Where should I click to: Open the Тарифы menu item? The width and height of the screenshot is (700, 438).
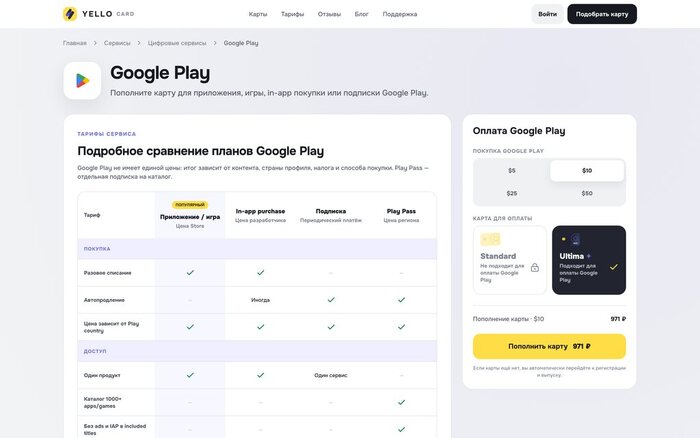292,14
